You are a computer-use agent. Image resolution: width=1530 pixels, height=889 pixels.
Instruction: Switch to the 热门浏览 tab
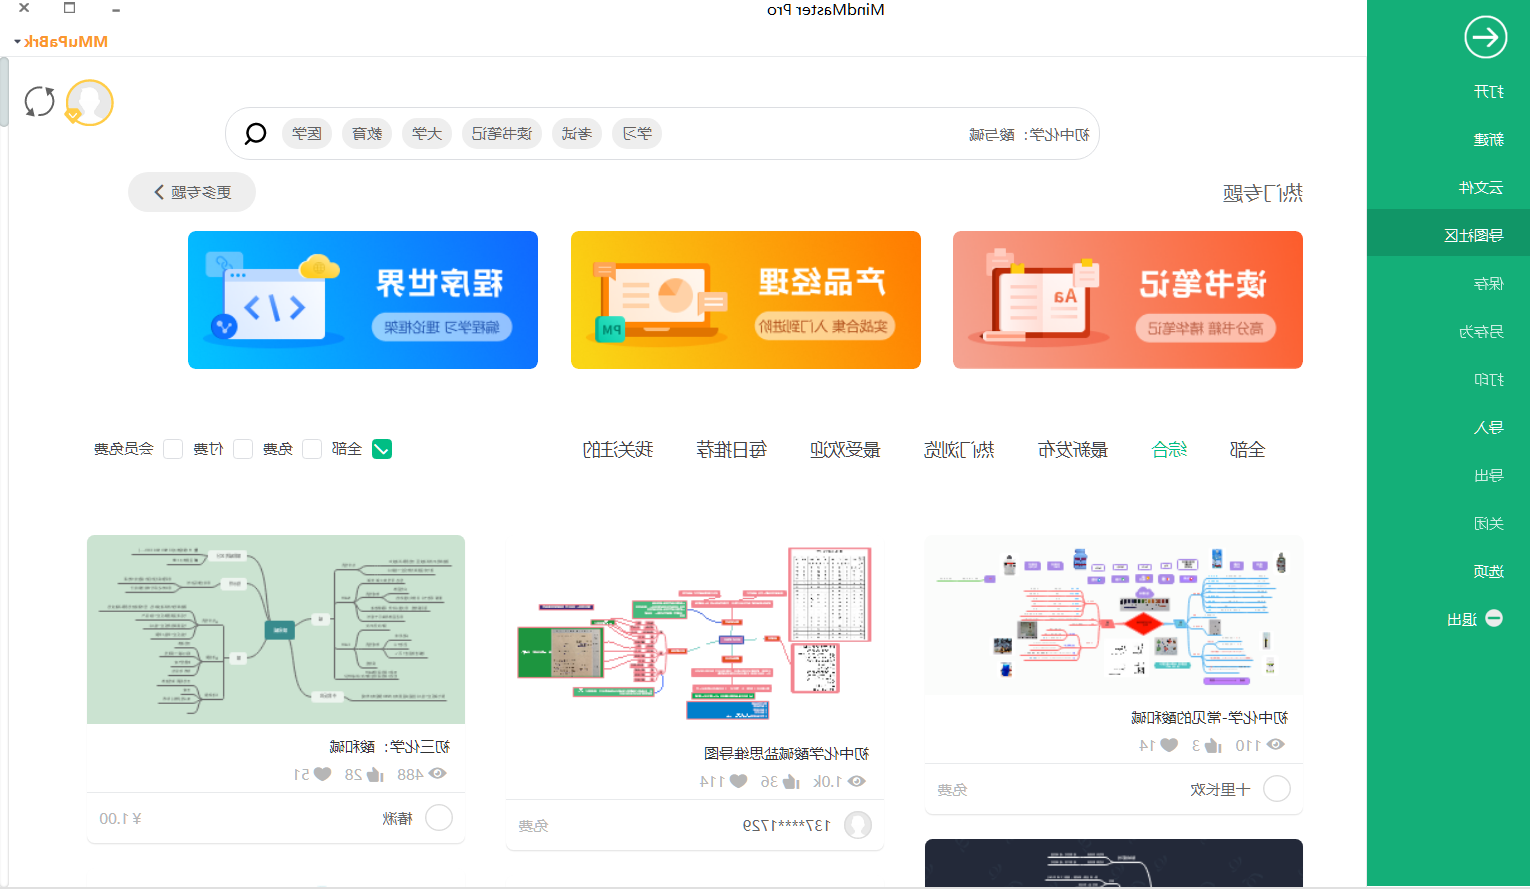[959, 450]
